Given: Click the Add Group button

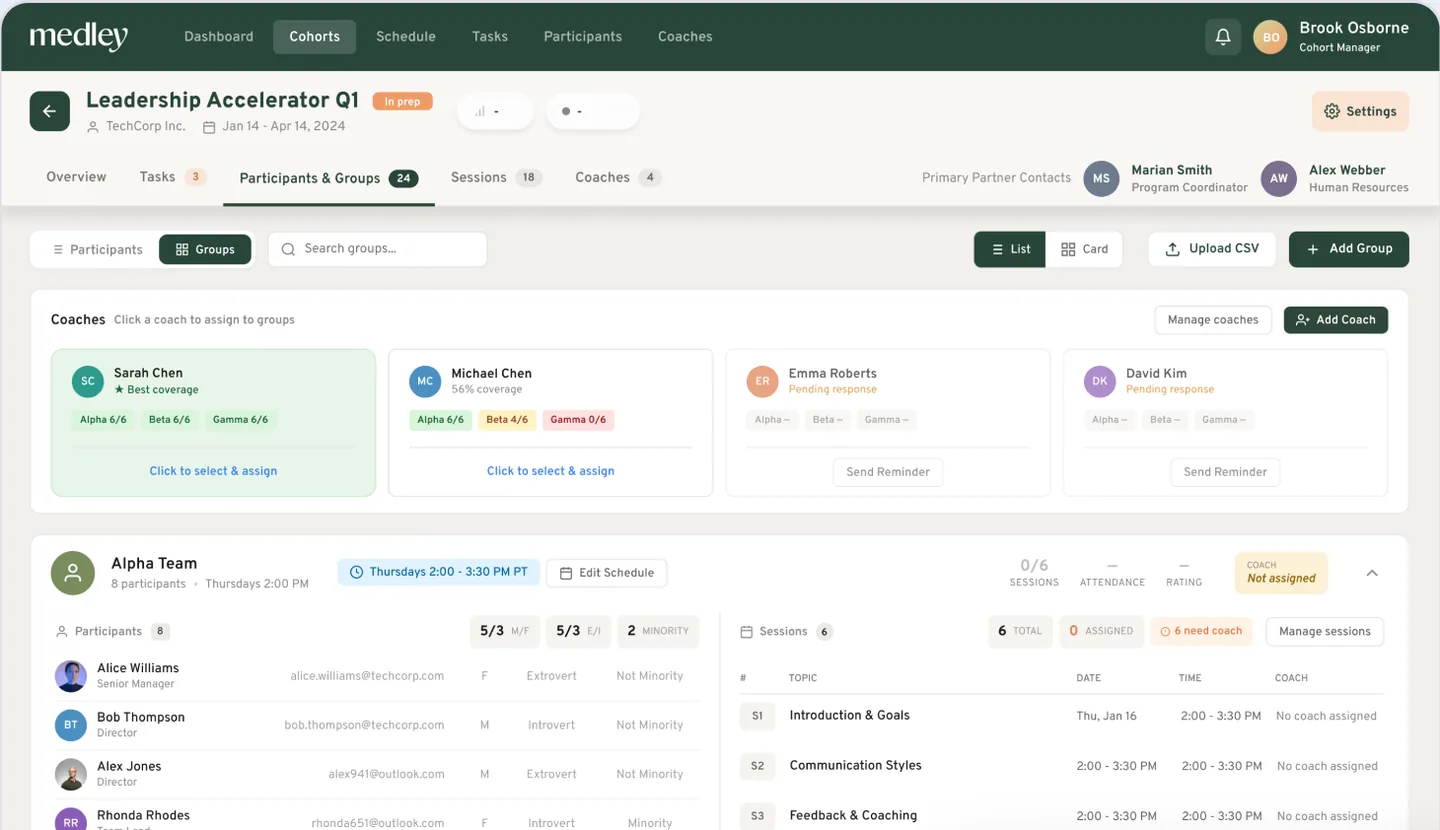Looking at the screenshot, I should 1348,249.
